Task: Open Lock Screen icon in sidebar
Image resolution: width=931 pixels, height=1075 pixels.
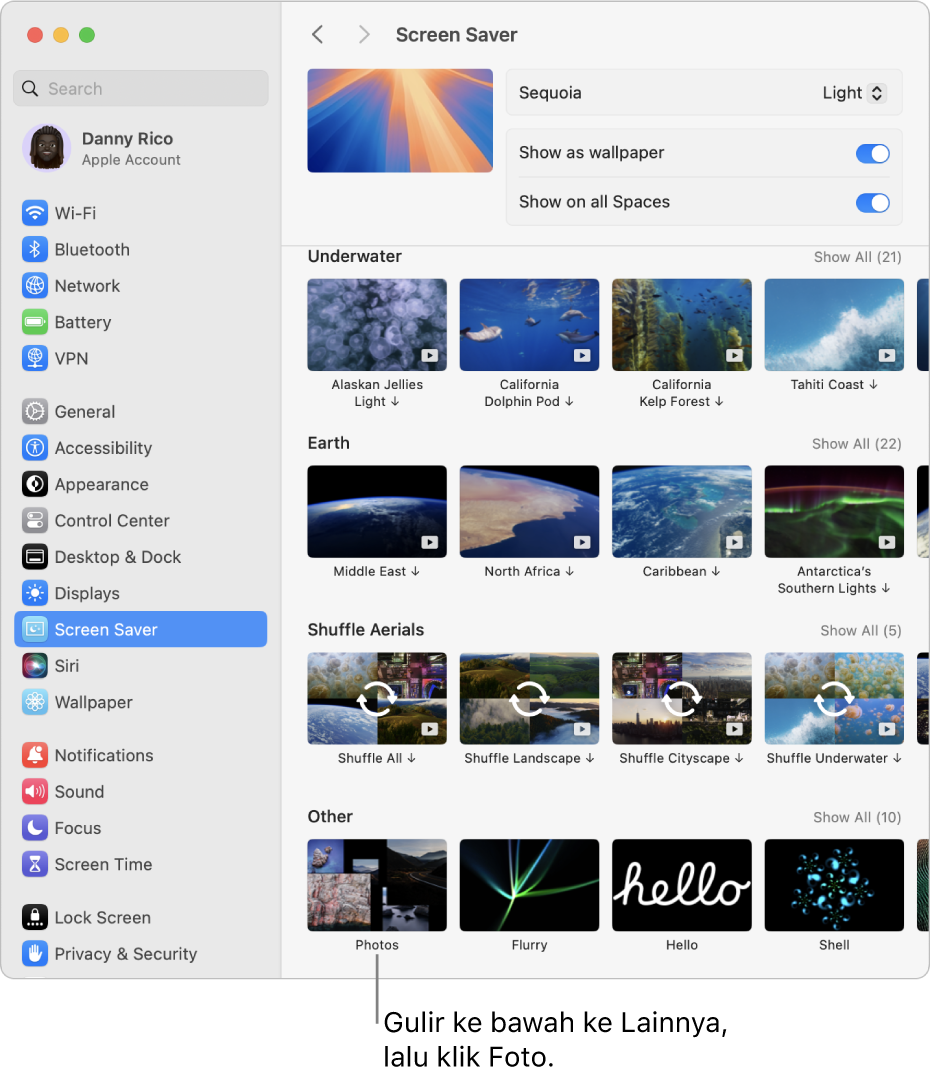Action: (x=34, y=917)
